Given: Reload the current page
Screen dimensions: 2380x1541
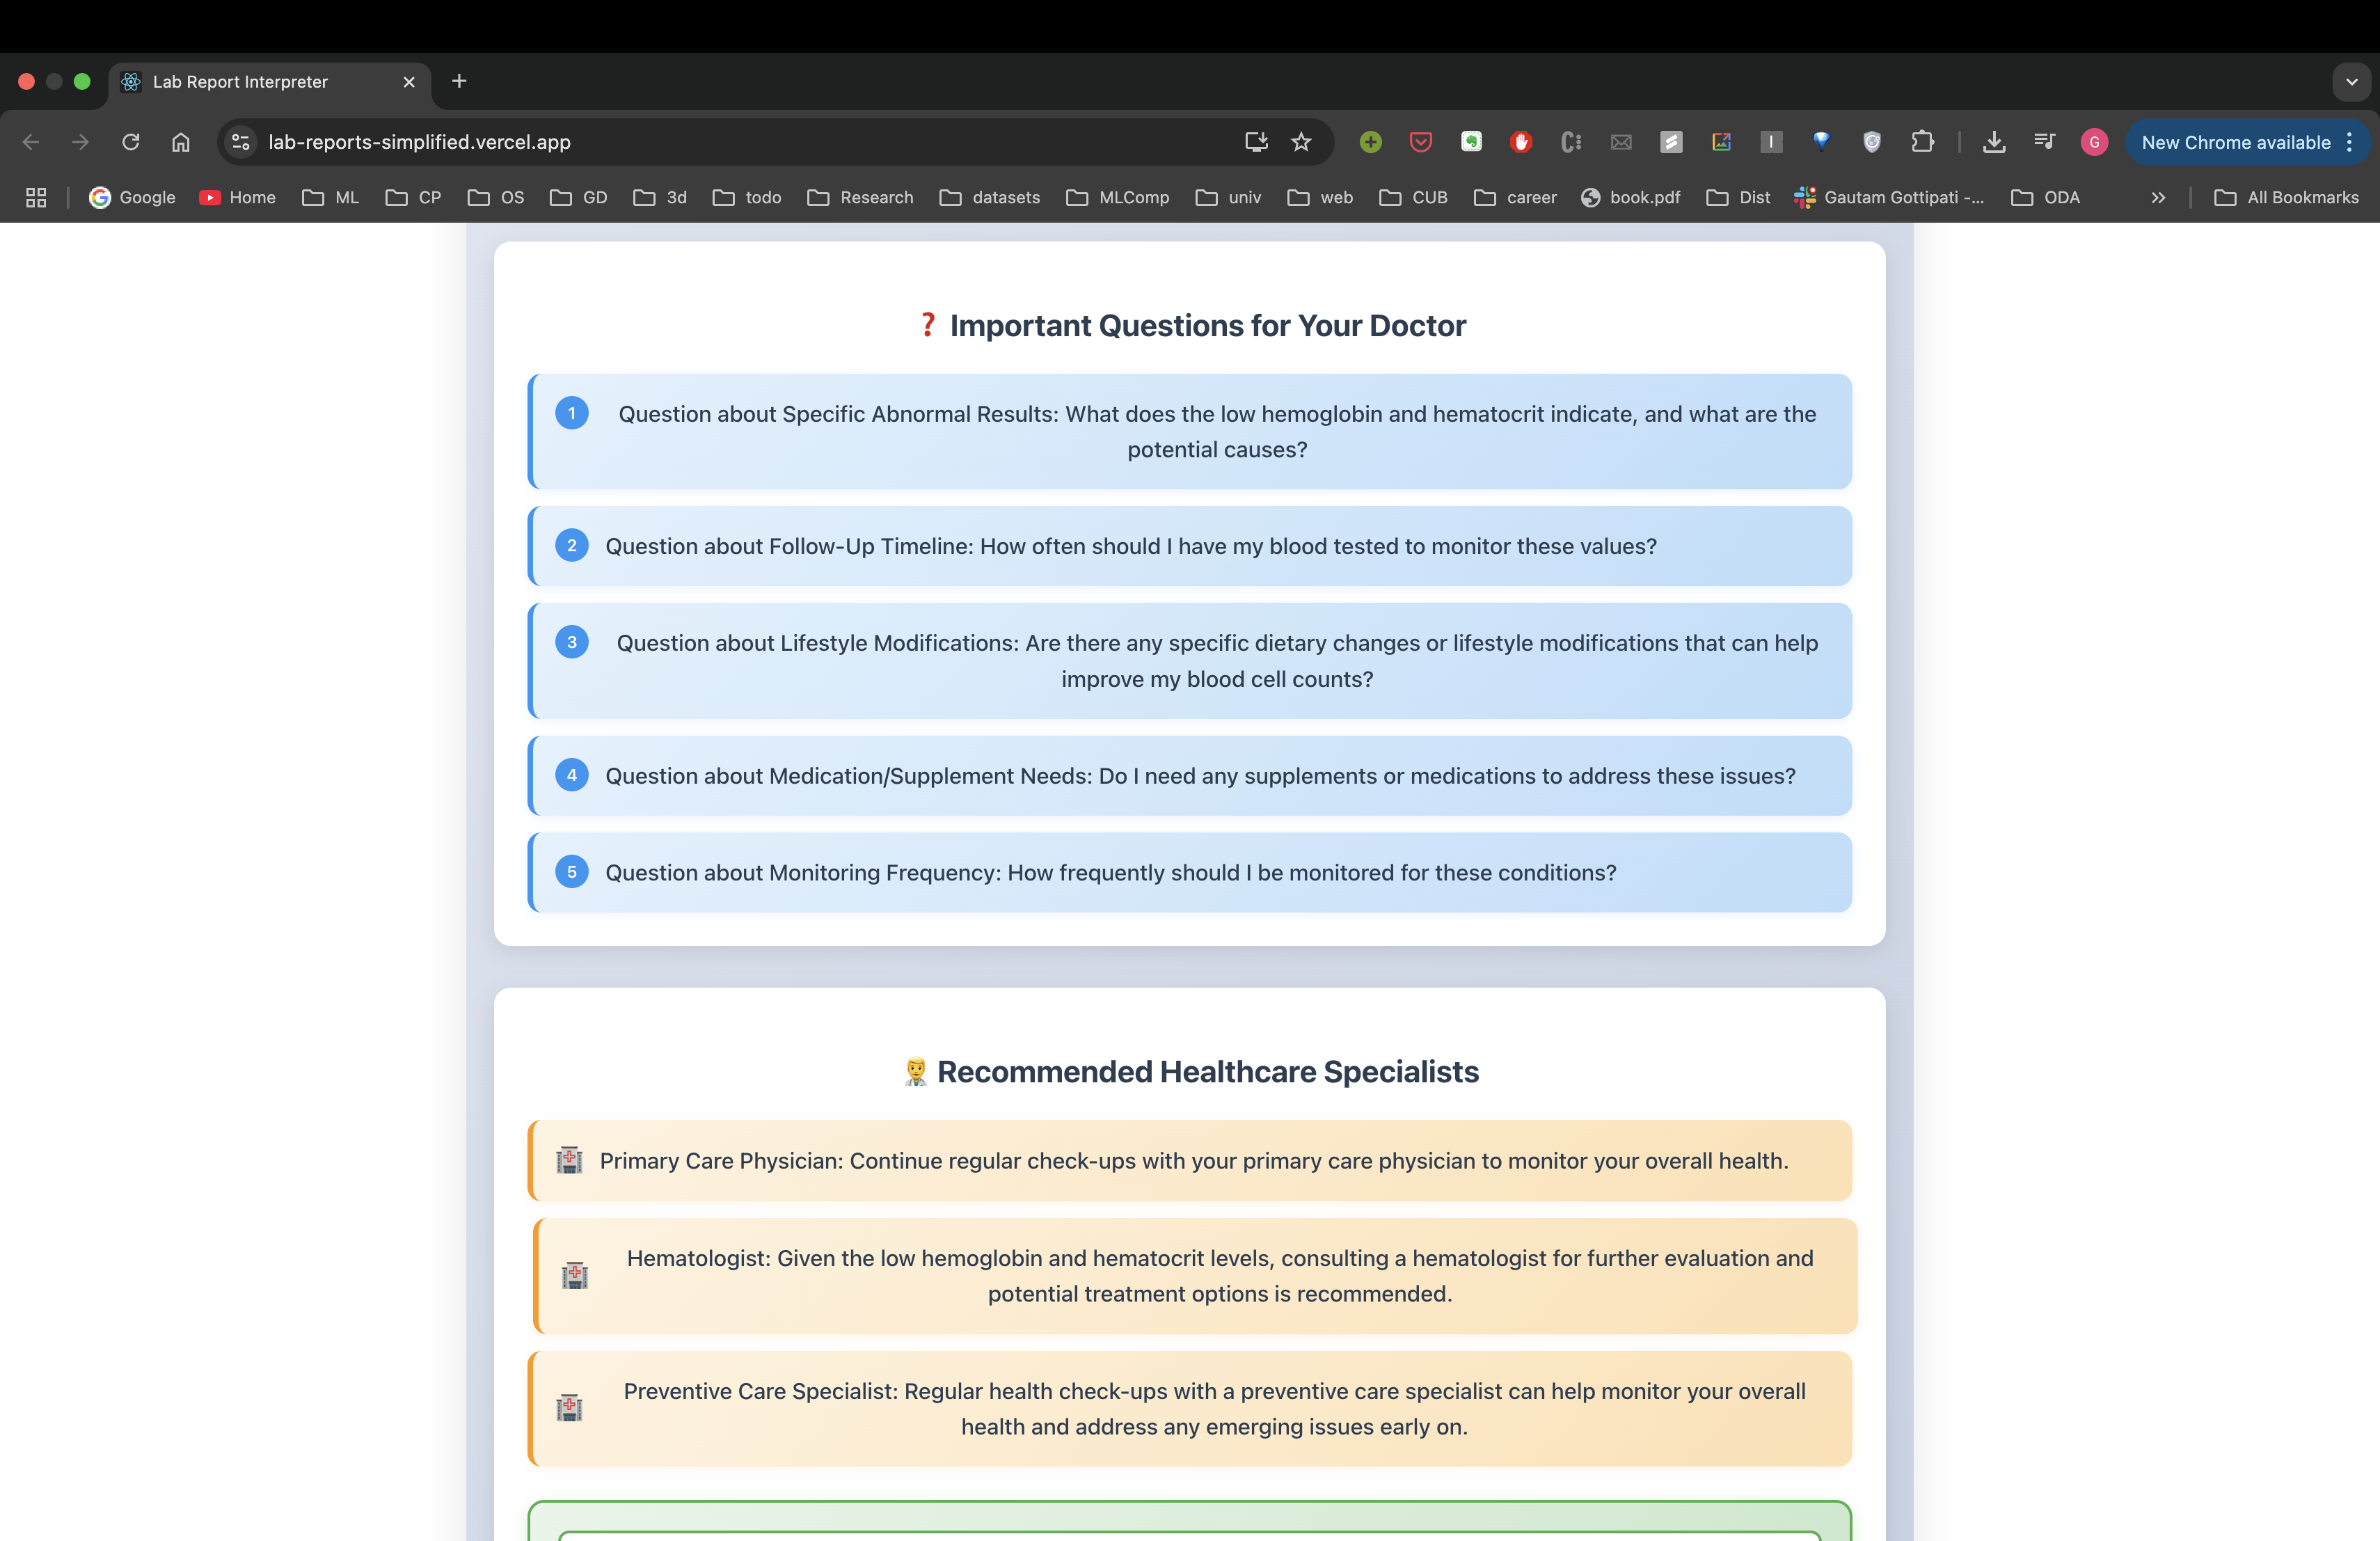Looking at the screenshot, I should (x=130, y=142).
